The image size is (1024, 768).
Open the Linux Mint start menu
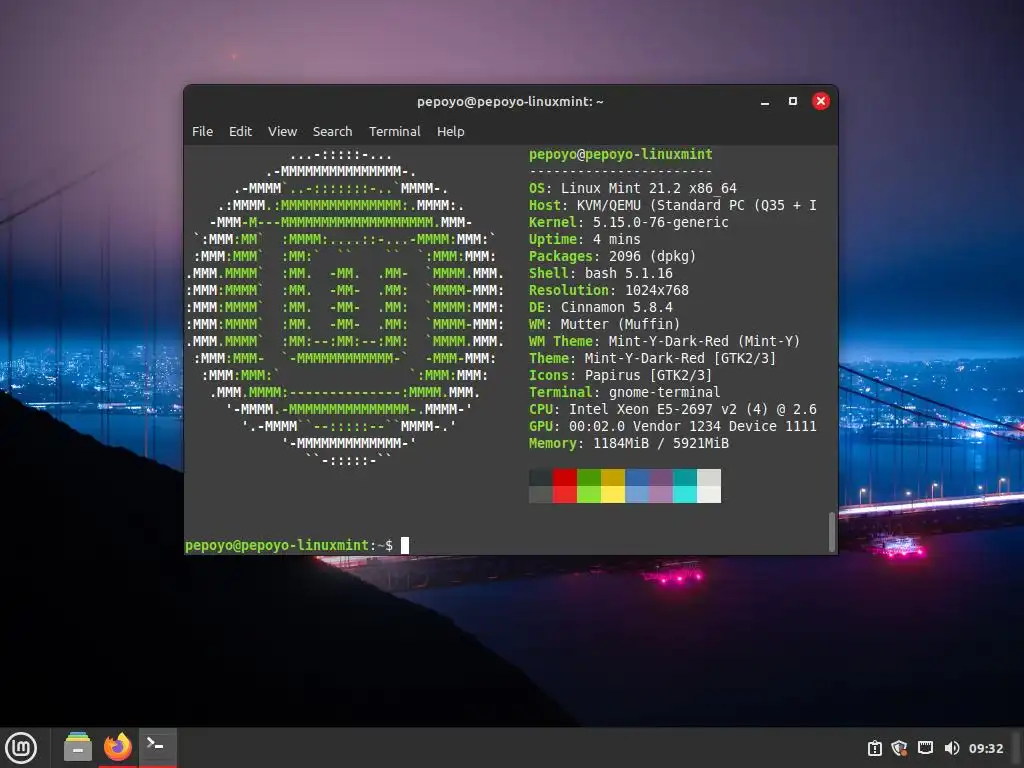21,747
